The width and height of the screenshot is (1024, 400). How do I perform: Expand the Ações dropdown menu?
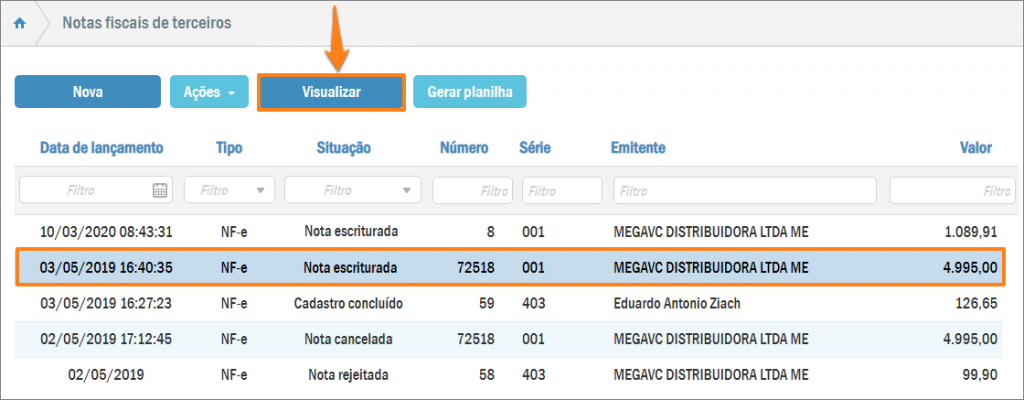[x=209, y=91]
